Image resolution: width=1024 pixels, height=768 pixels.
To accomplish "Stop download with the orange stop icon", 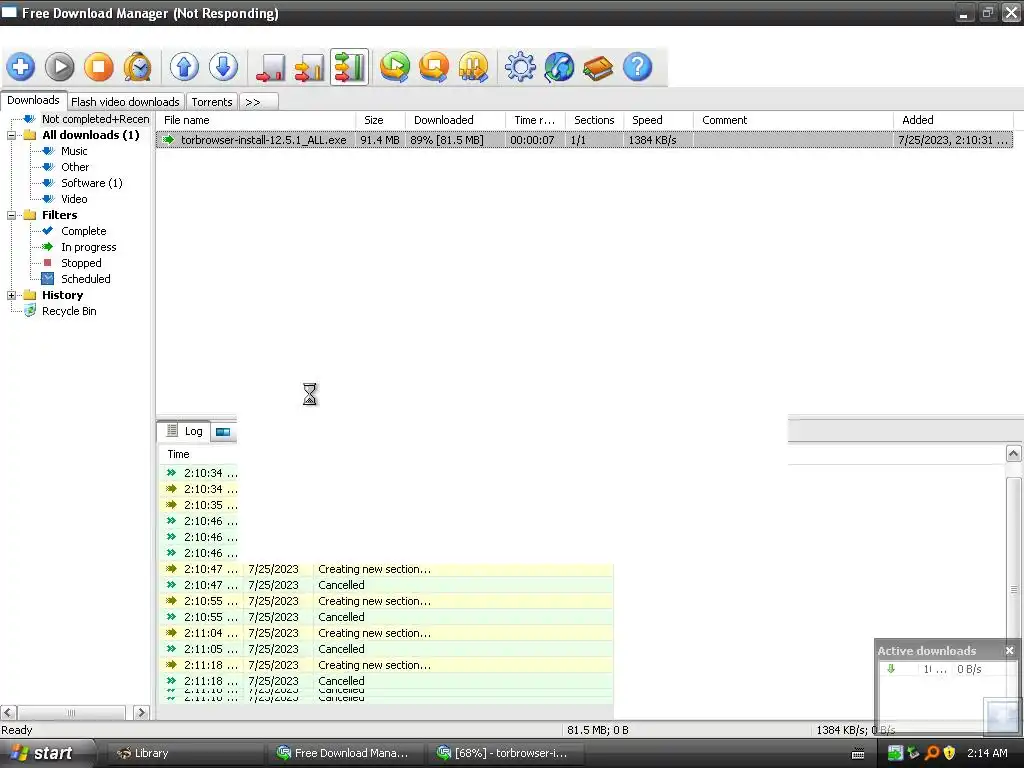I will (x=99, y=67).
